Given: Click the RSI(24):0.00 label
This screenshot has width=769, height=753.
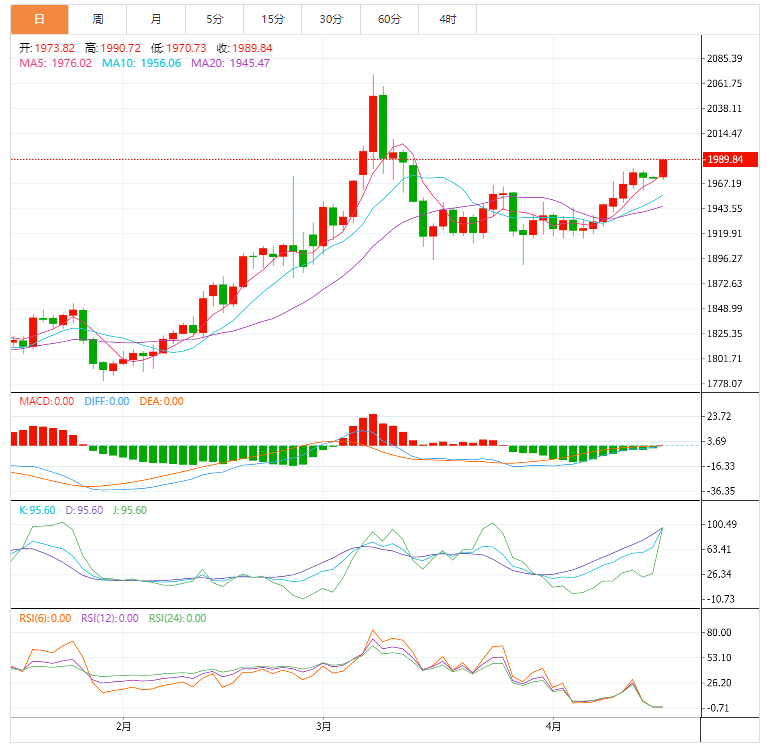Looking at the screenshot, I should [178, 618].
